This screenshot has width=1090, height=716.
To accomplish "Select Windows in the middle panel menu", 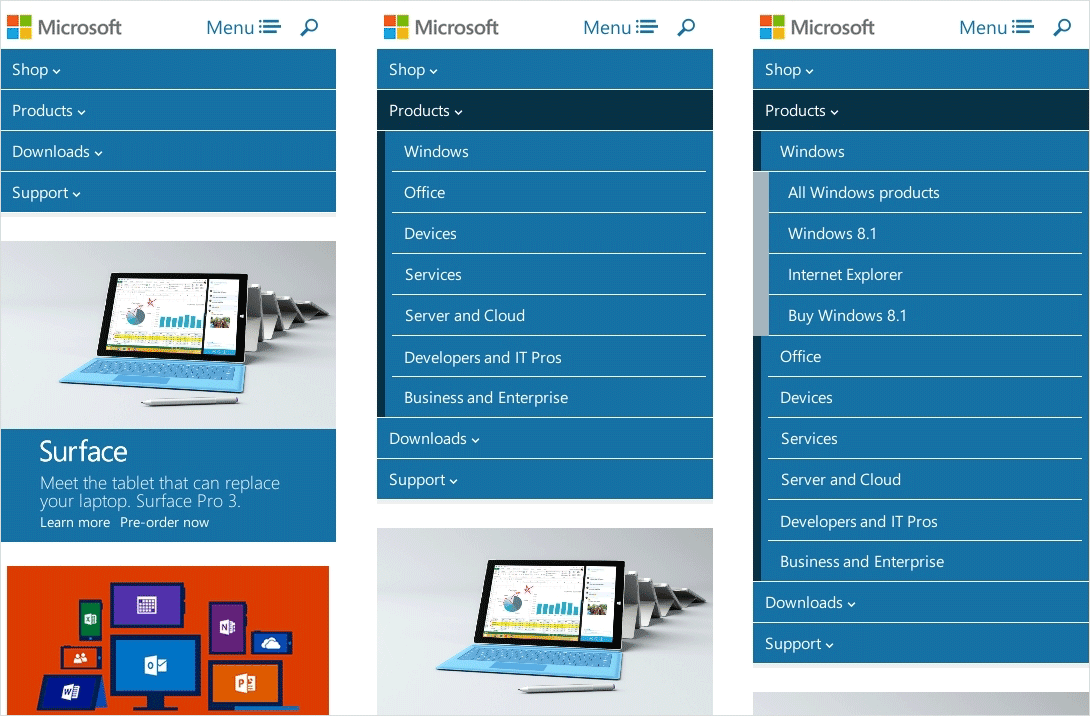I will coord(548,152).
